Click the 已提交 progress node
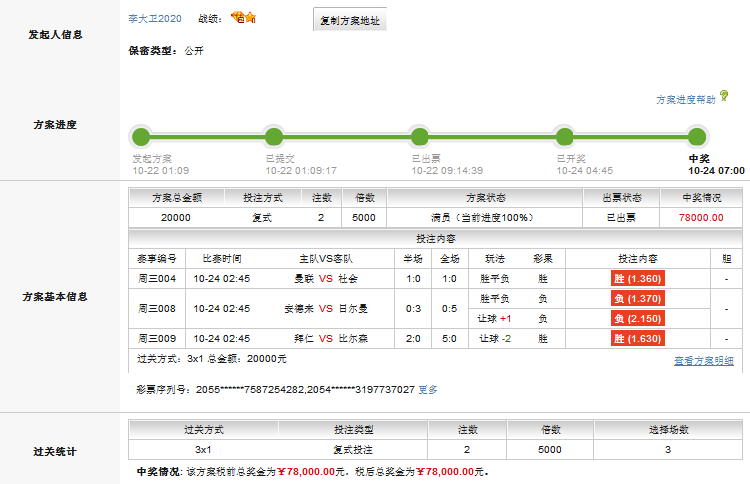 (x=273, y=137)
